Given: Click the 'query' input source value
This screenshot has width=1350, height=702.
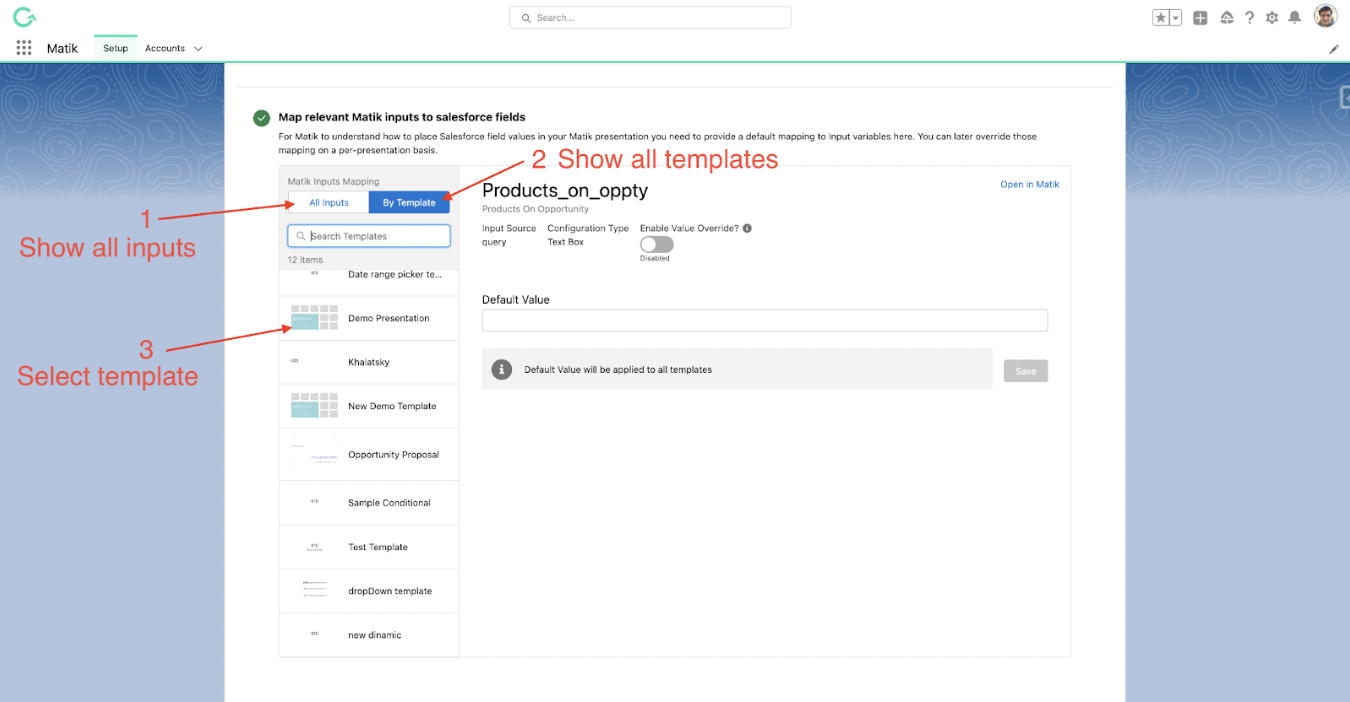Looking at the screenshot, I should (x=494, y=242).
